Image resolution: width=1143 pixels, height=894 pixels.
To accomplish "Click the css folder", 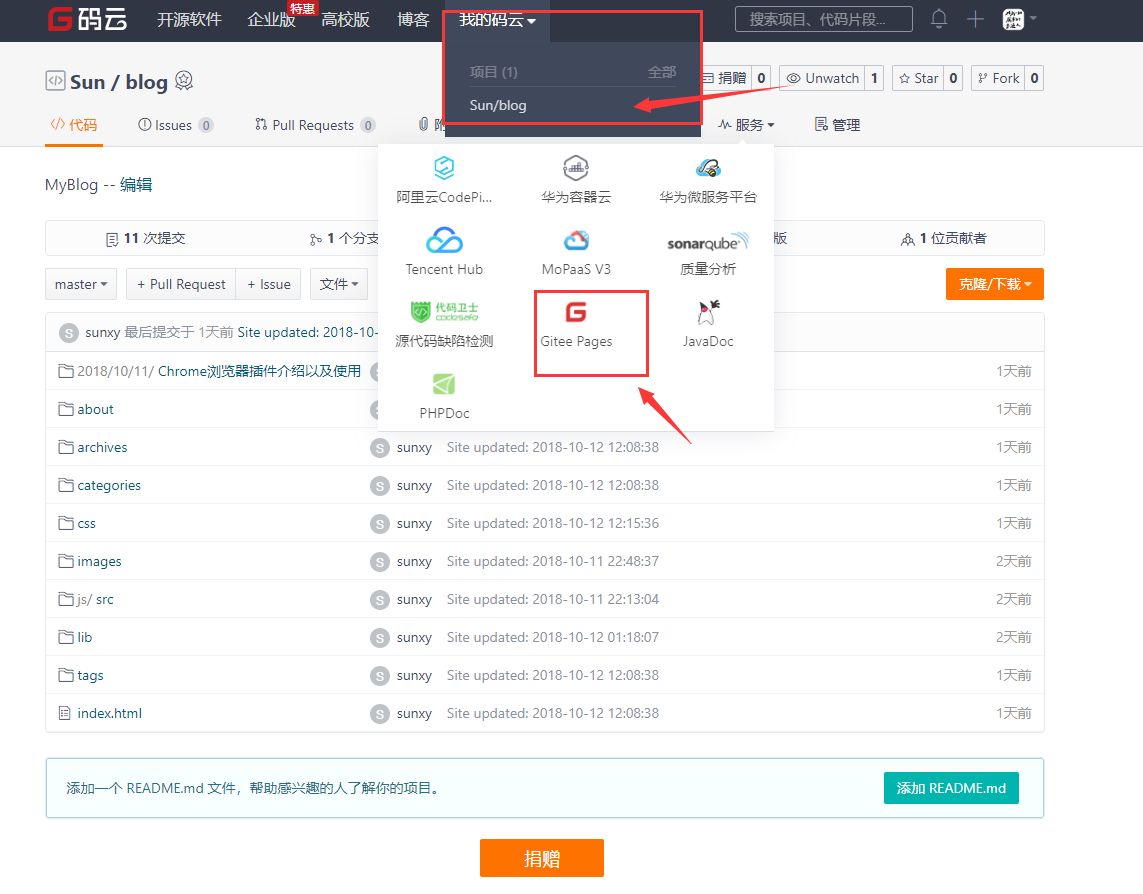I will tap(86, 524).
